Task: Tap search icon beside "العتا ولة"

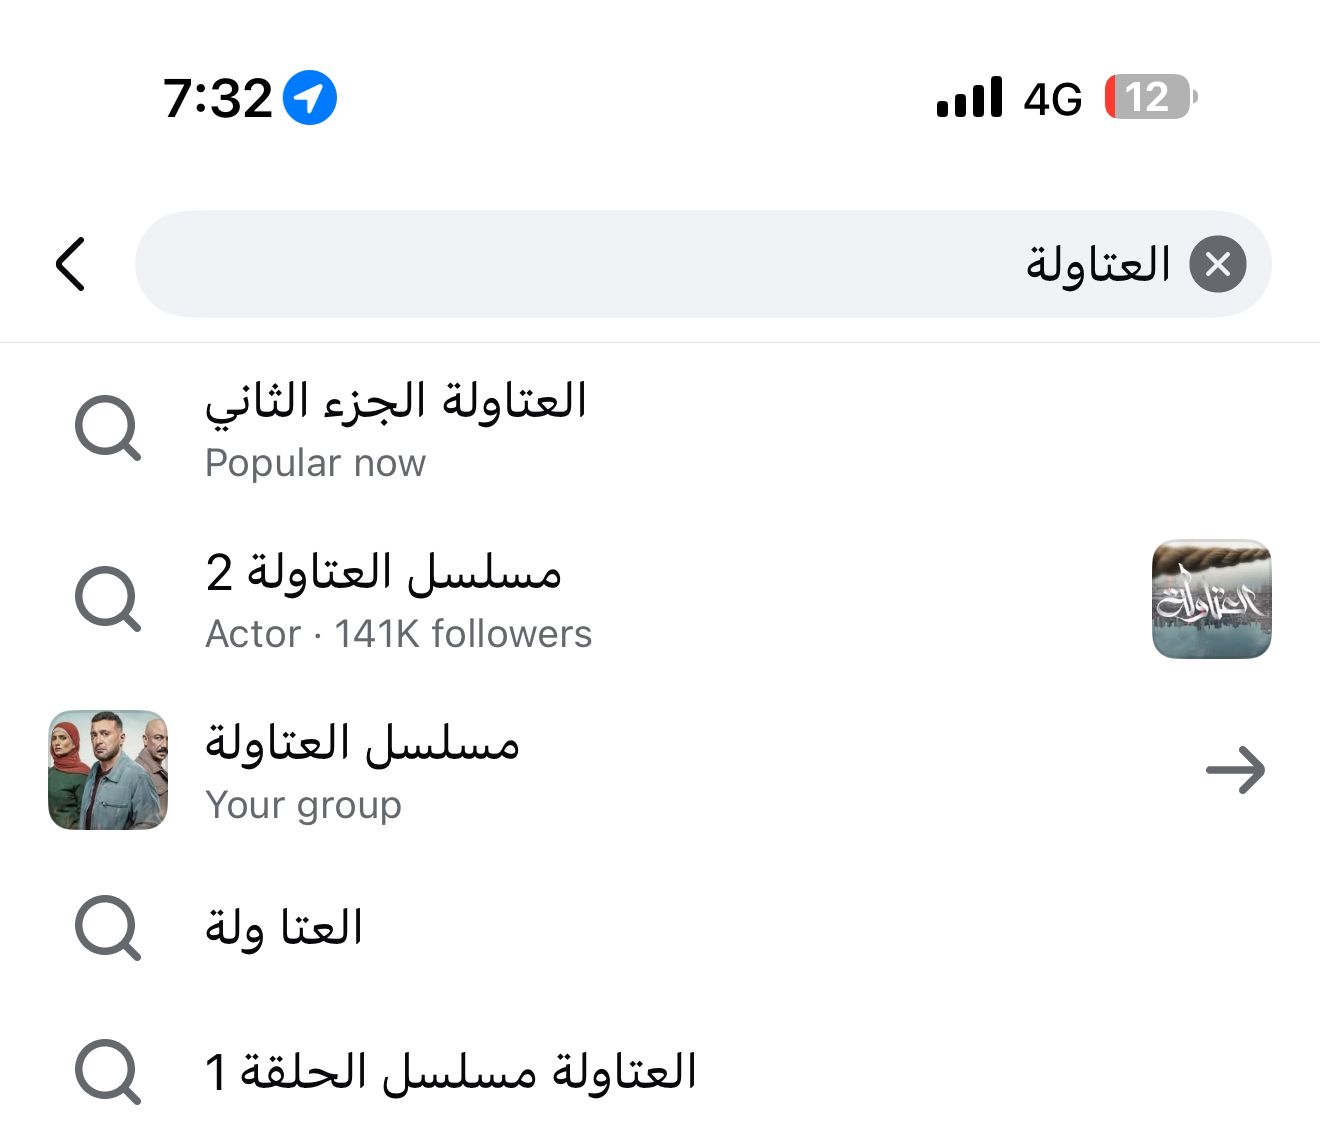Action: 108,929
